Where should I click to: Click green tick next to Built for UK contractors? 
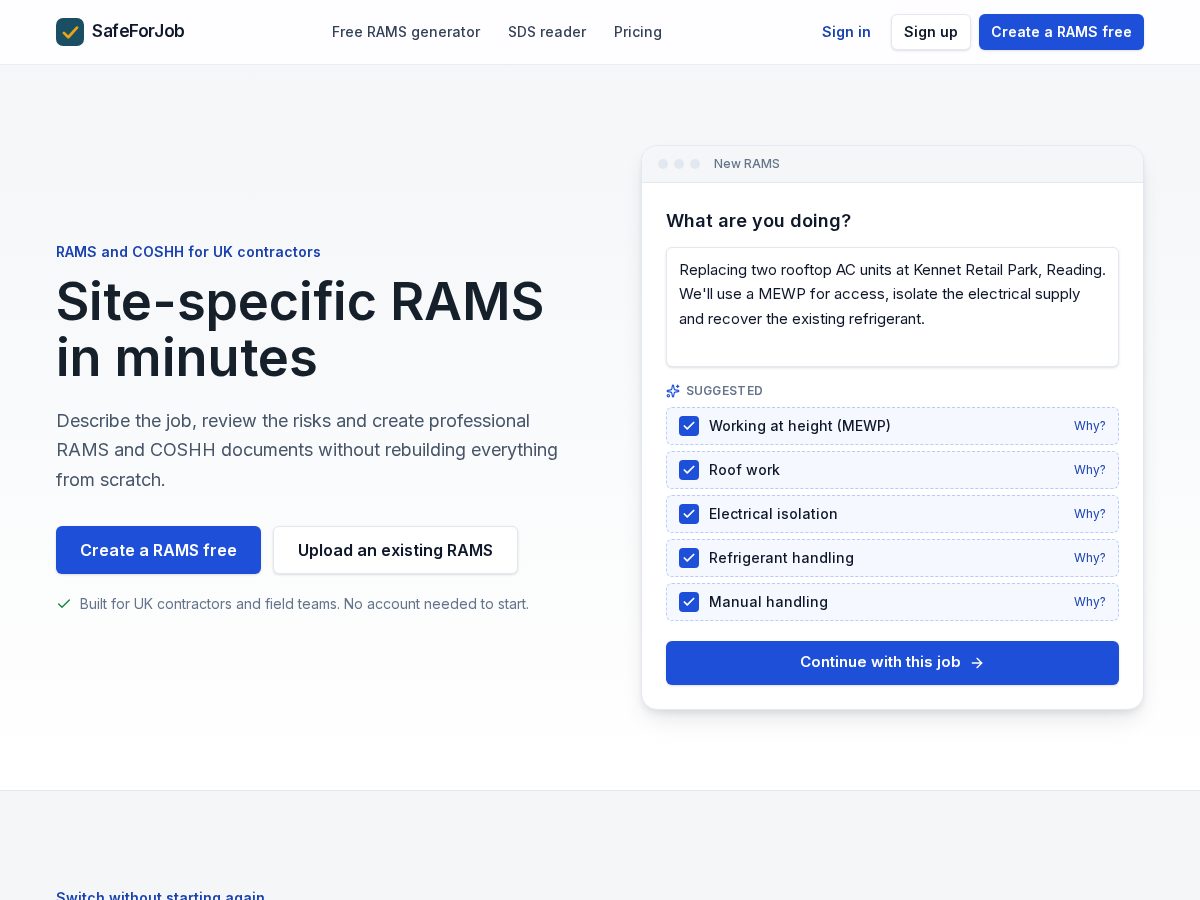coord(64,604)
